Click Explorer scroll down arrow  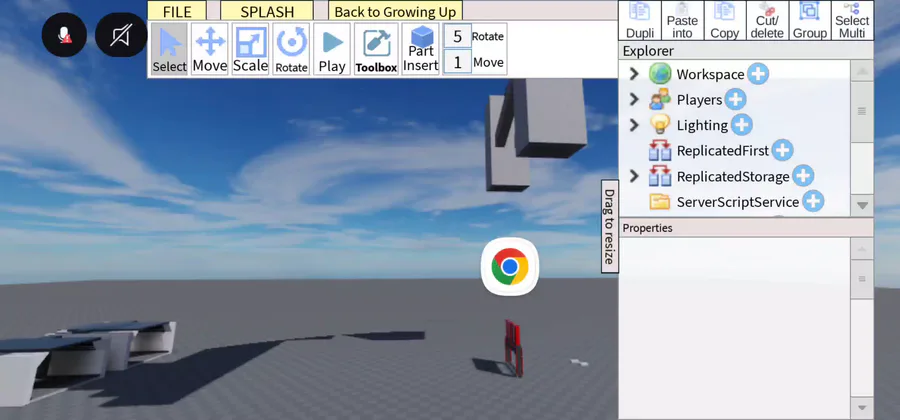coord(862,205)
